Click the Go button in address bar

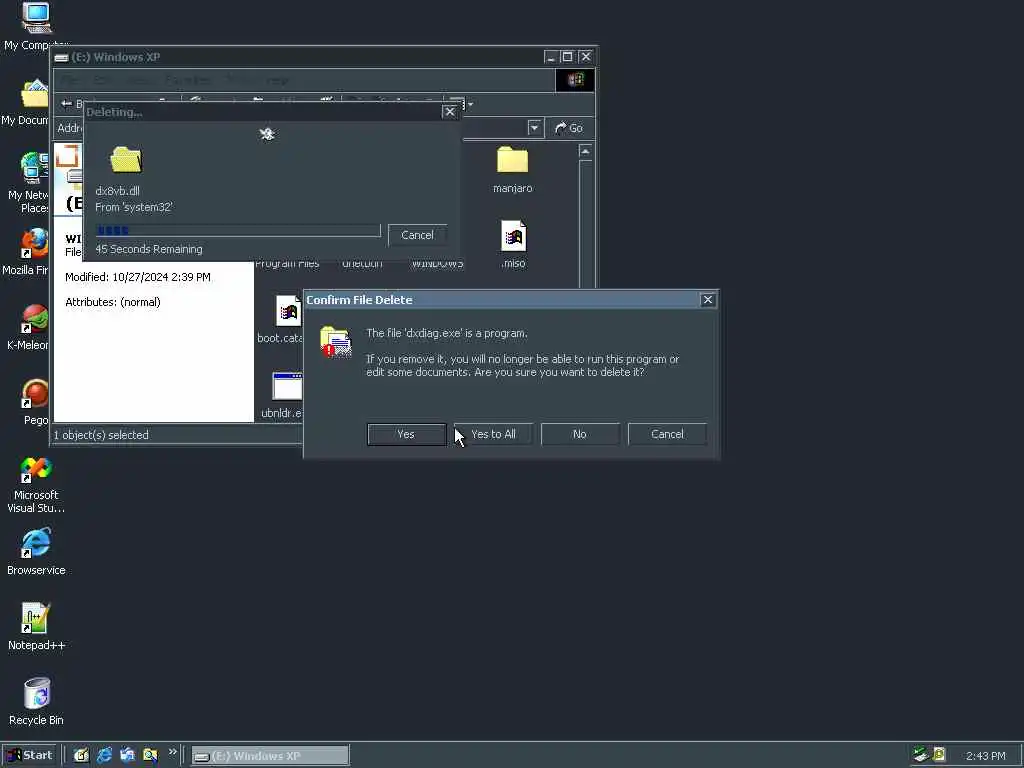569,128
